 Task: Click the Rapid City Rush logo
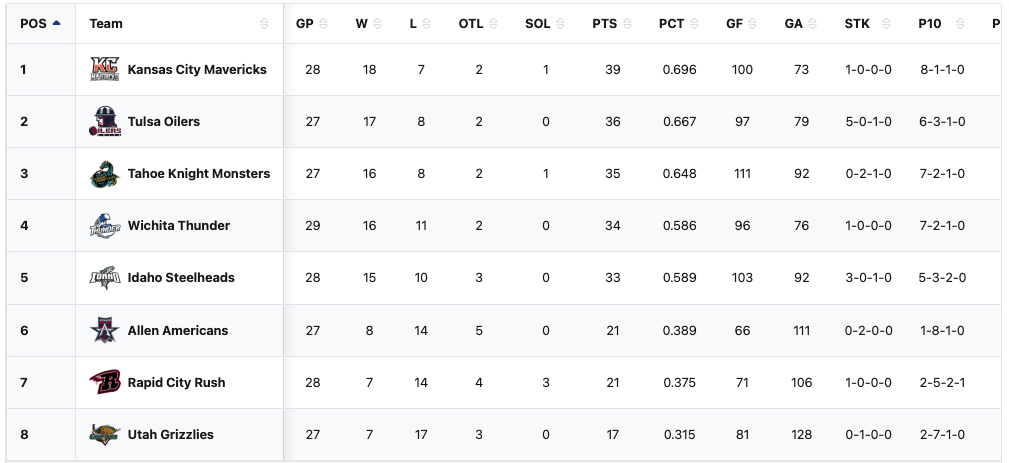(x=104, y=382)
